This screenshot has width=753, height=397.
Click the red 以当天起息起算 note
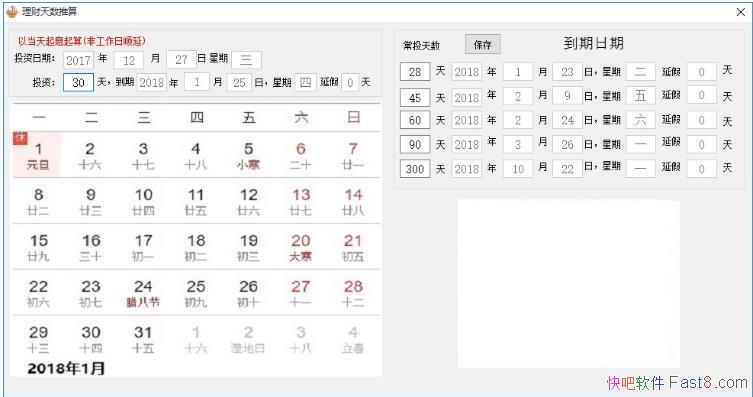click(x=82, y=41)
